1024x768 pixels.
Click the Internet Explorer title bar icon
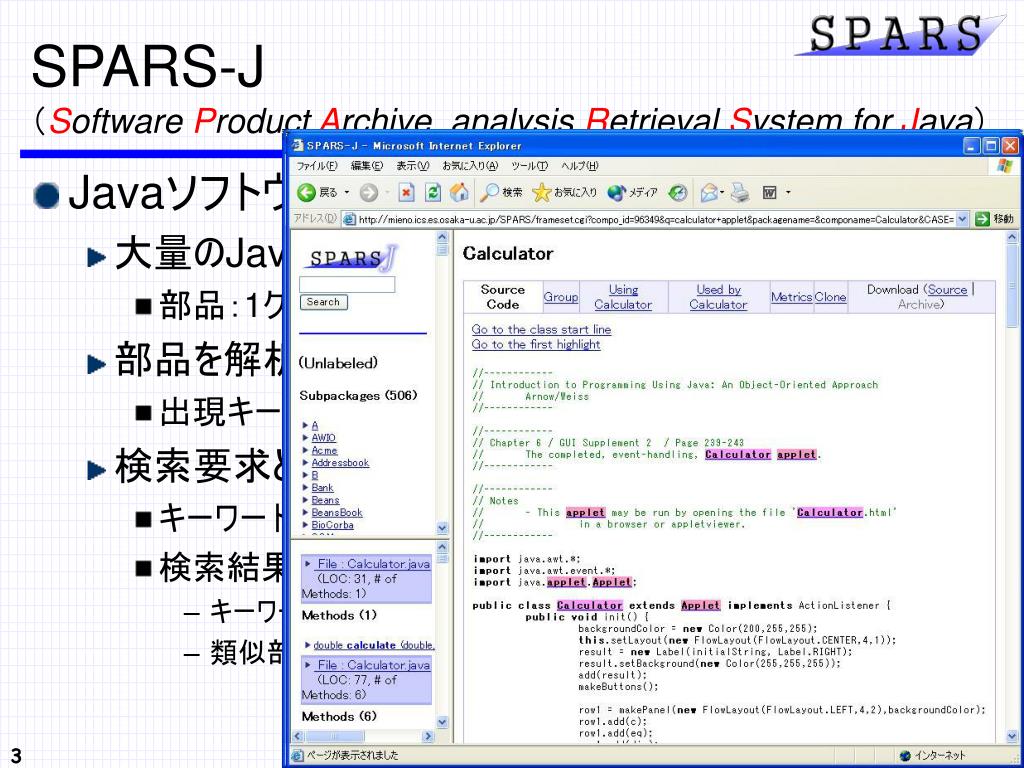tap(298, 145)
